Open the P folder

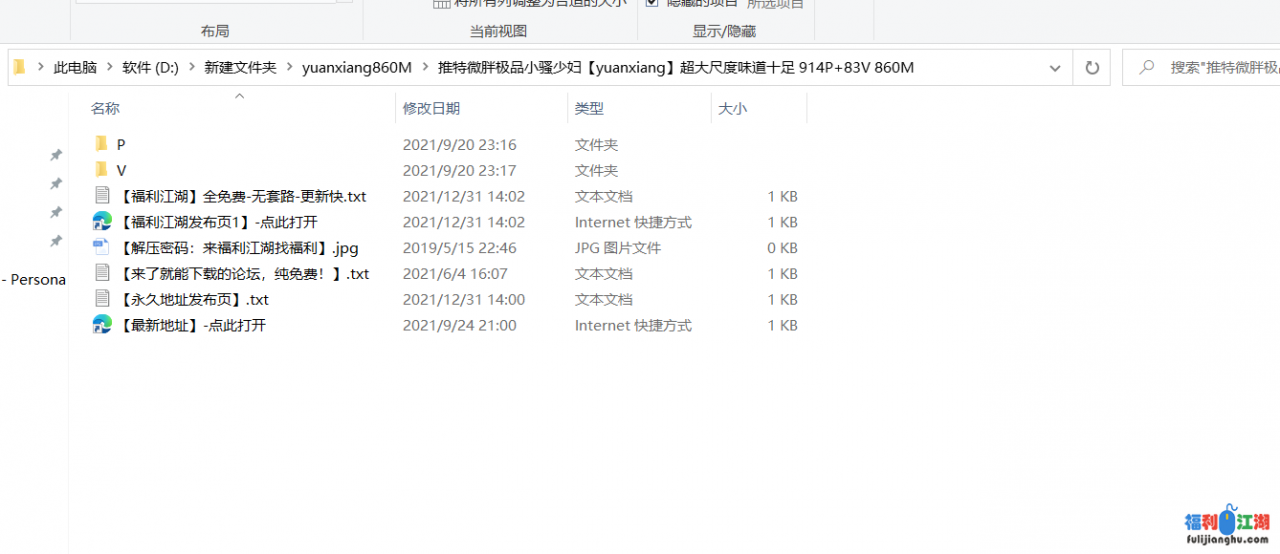[x=120, y=145]
